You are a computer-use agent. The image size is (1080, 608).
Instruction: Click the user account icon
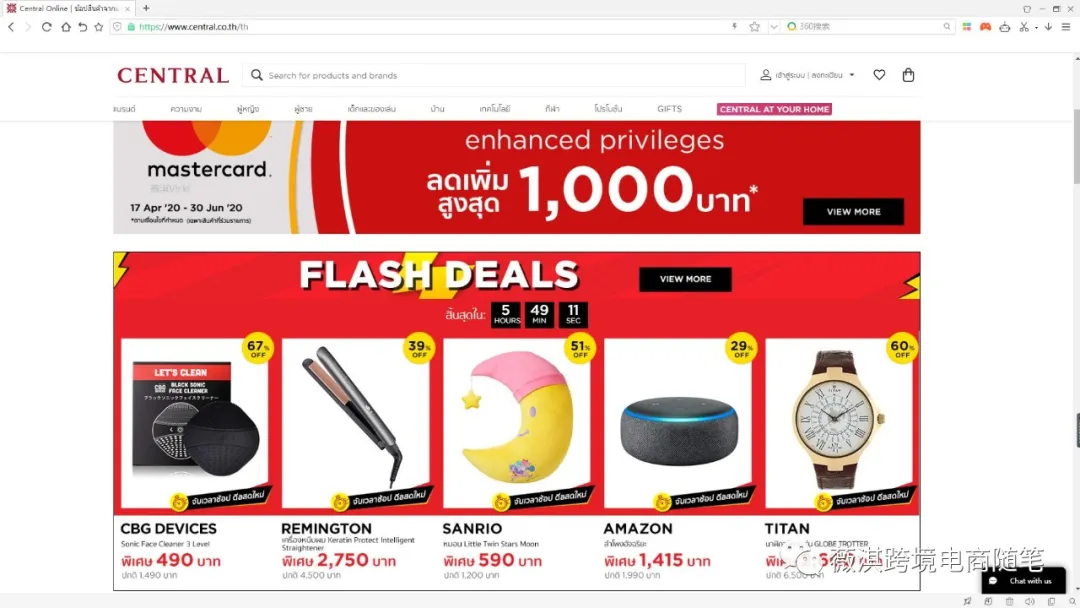pyautogui.click(x=765, y=75)
